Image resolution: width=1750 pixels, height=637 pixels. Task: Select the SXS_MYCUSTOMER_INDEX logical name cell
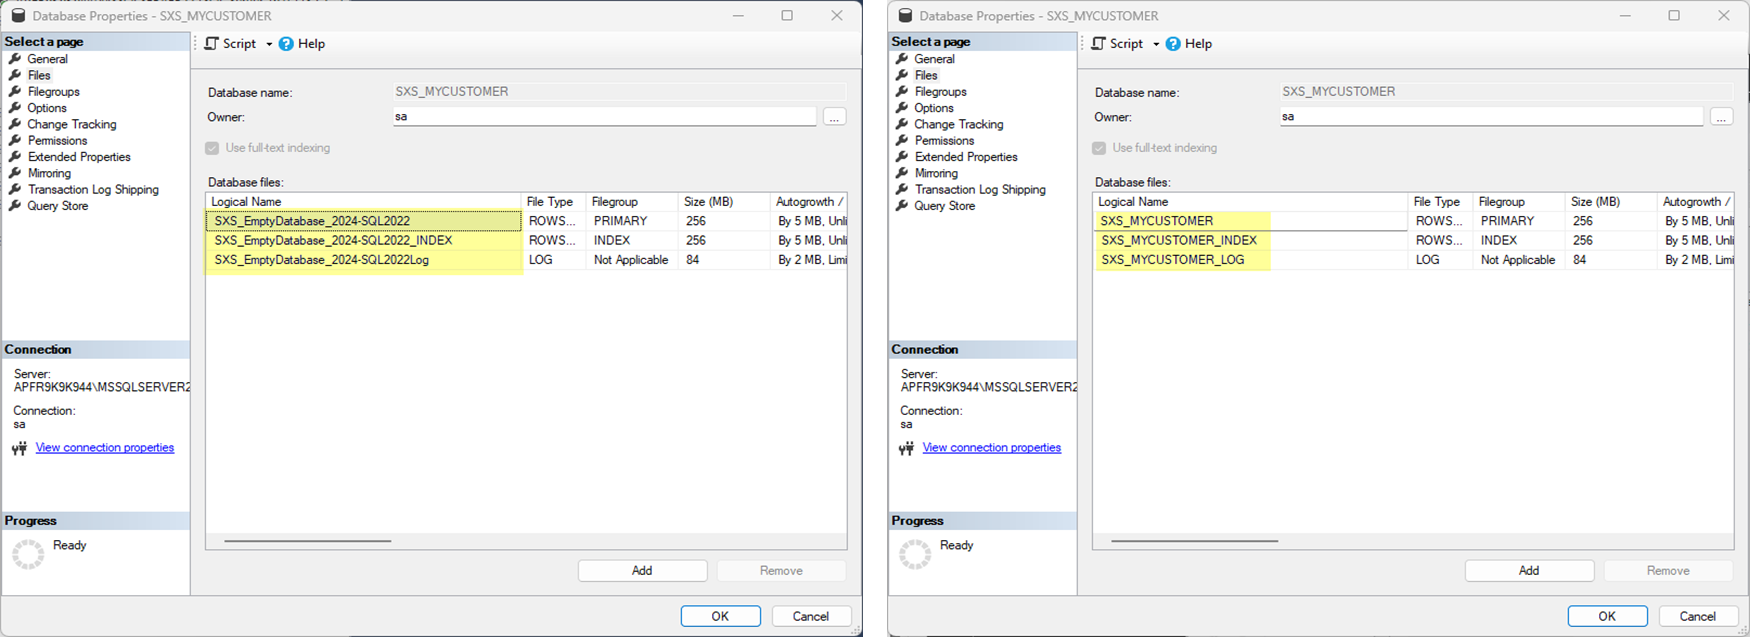point(1178,241)
